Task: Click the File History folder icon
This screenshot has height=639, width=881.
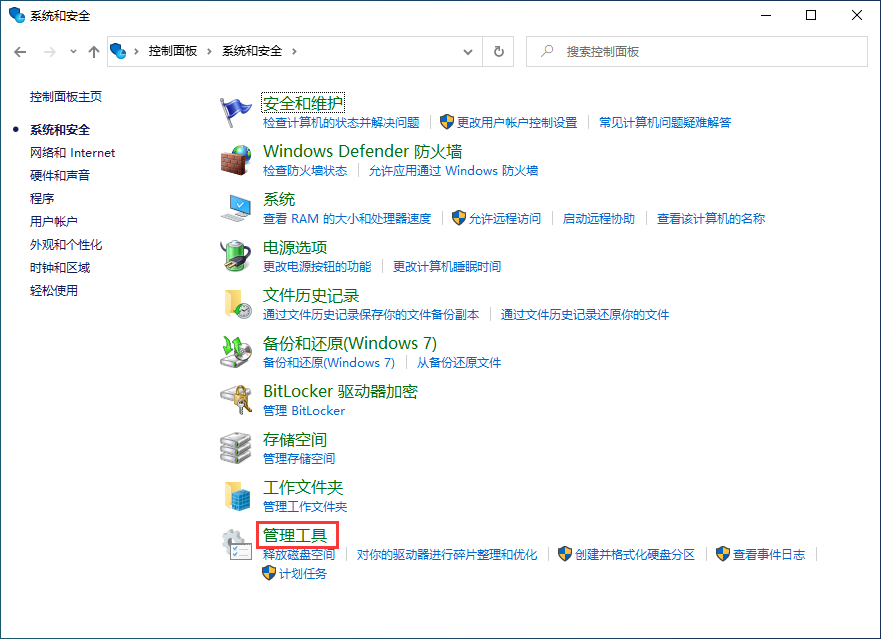Action: tap(236, 303)
